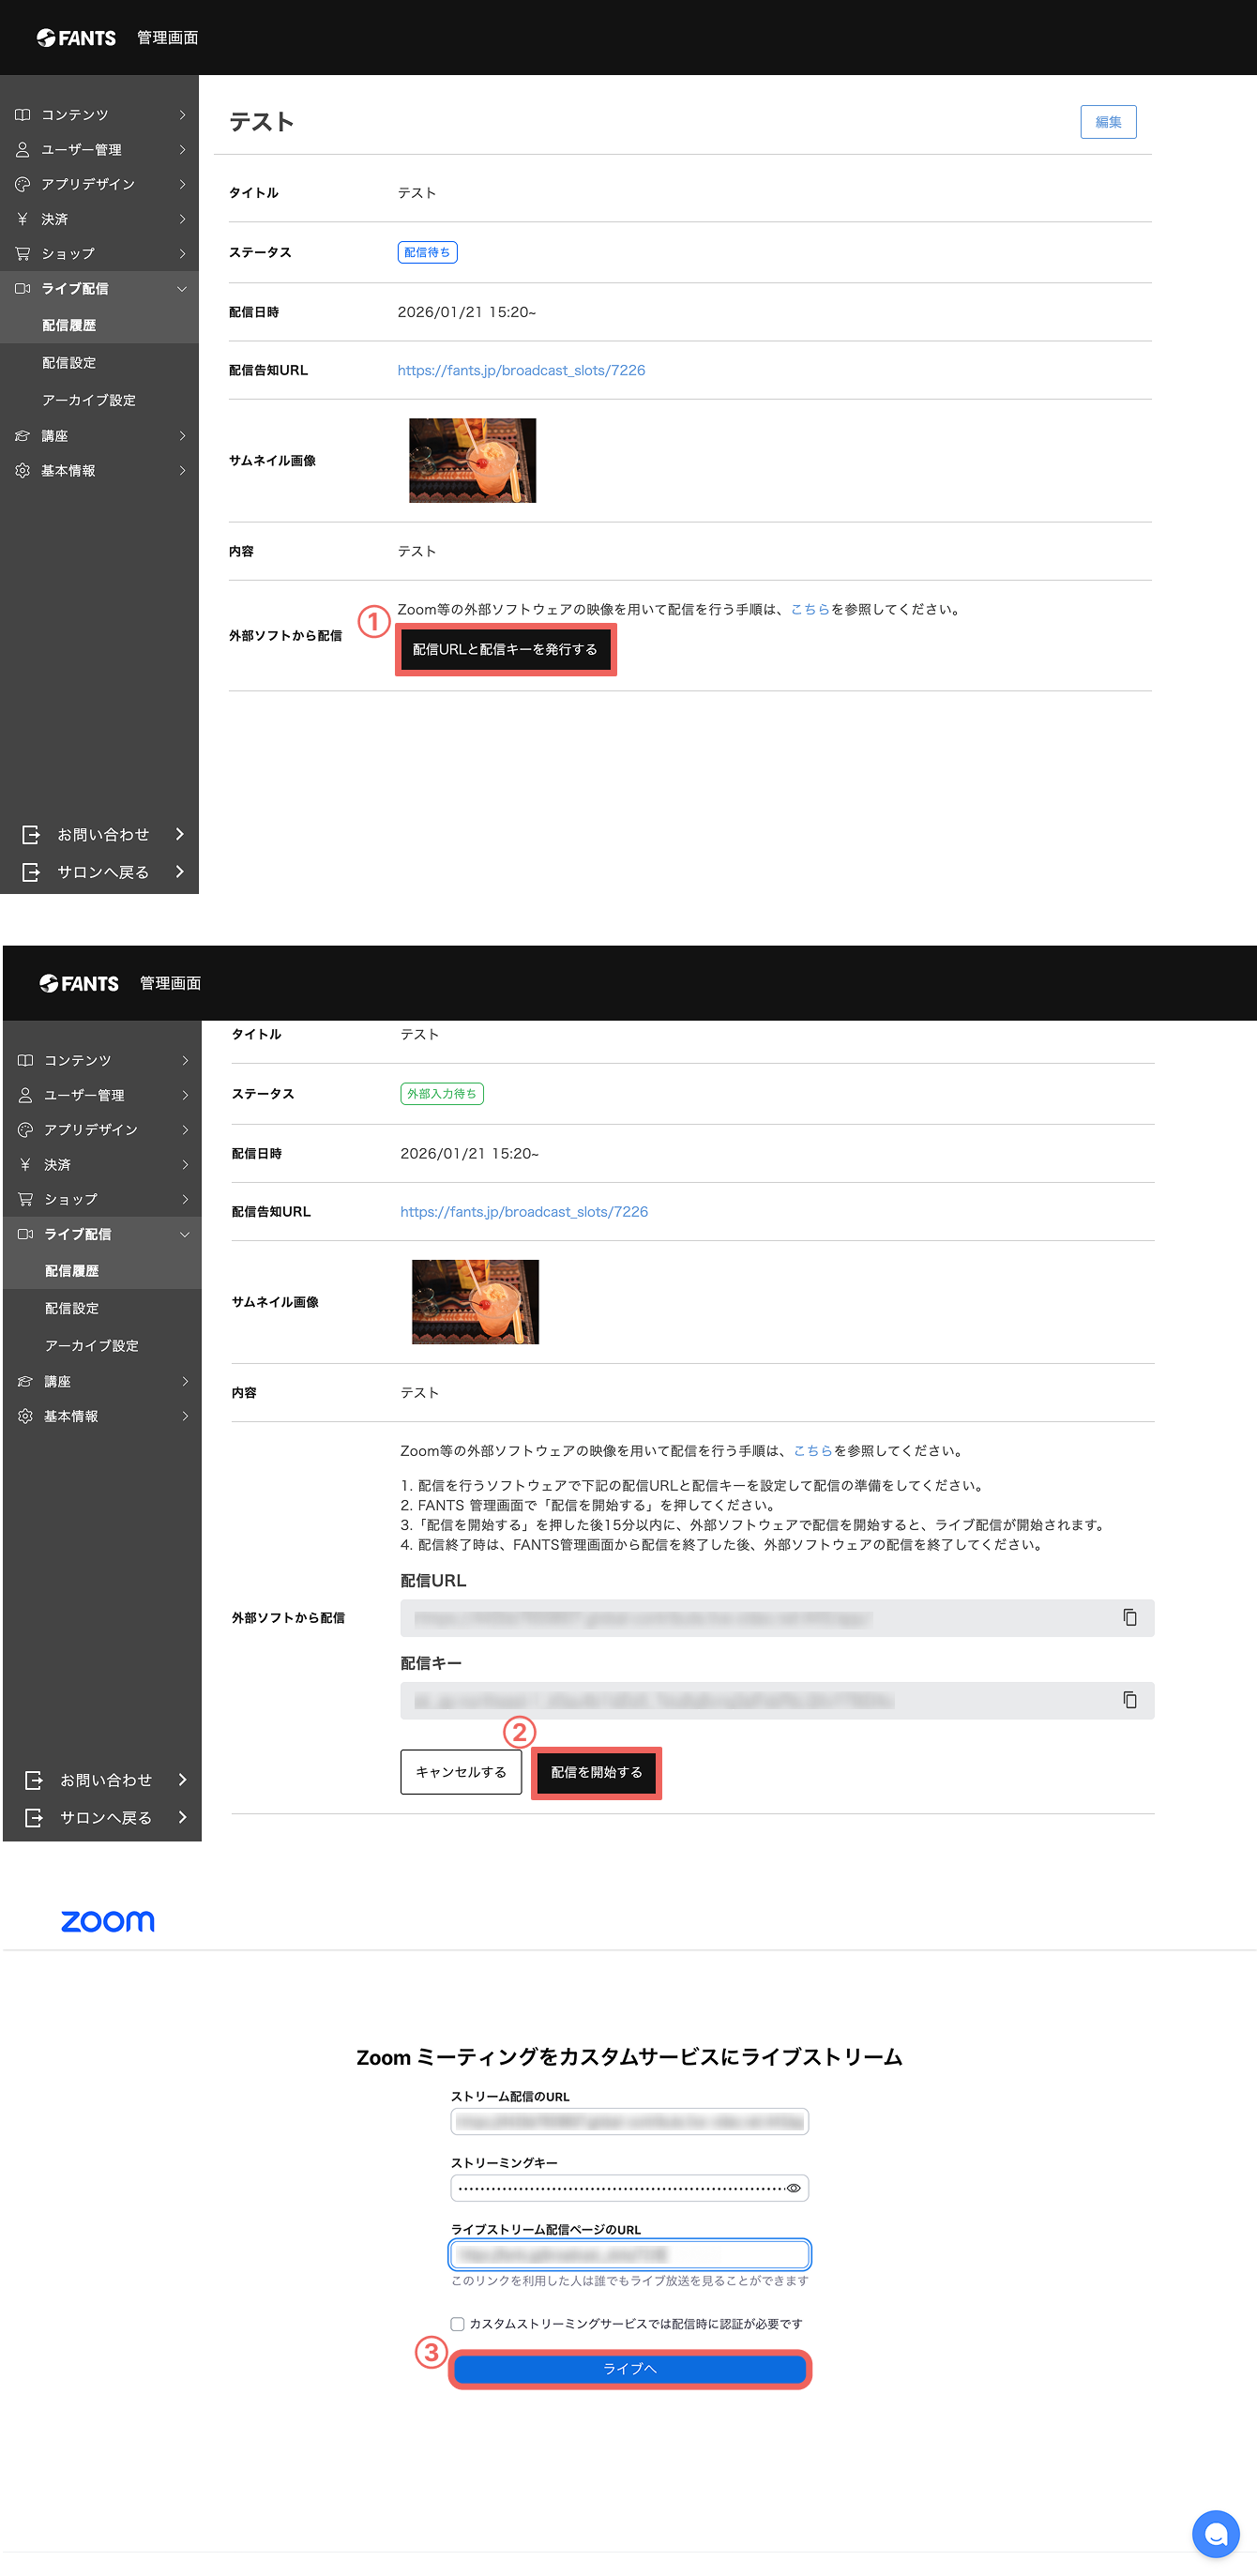Screen dimensions: 1257x2576
Task: Click the top FANTS logo
Action: [76, 38]
